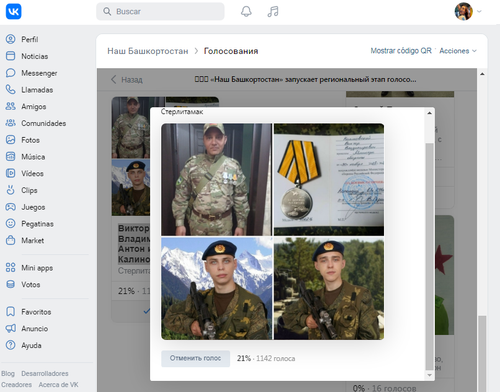Click the Vídeos play icon
This screenshot has width=500, height=392.
pyautogui.click(x=11, y=173)
